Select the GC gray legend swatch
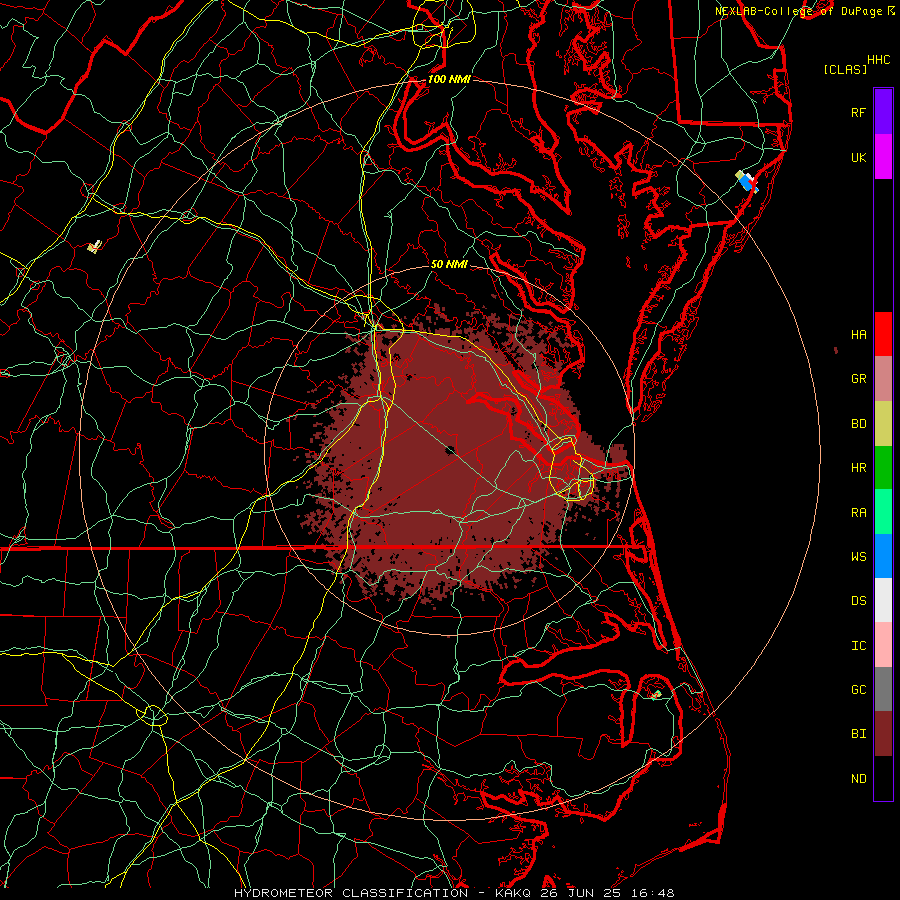 pos(883,689)
